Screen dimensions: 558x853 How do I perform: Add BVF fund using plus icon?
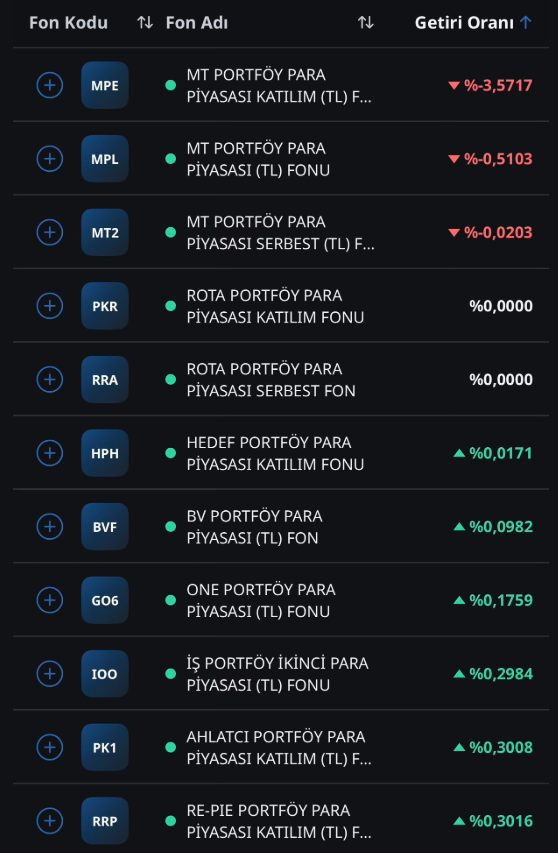(49, 527)
